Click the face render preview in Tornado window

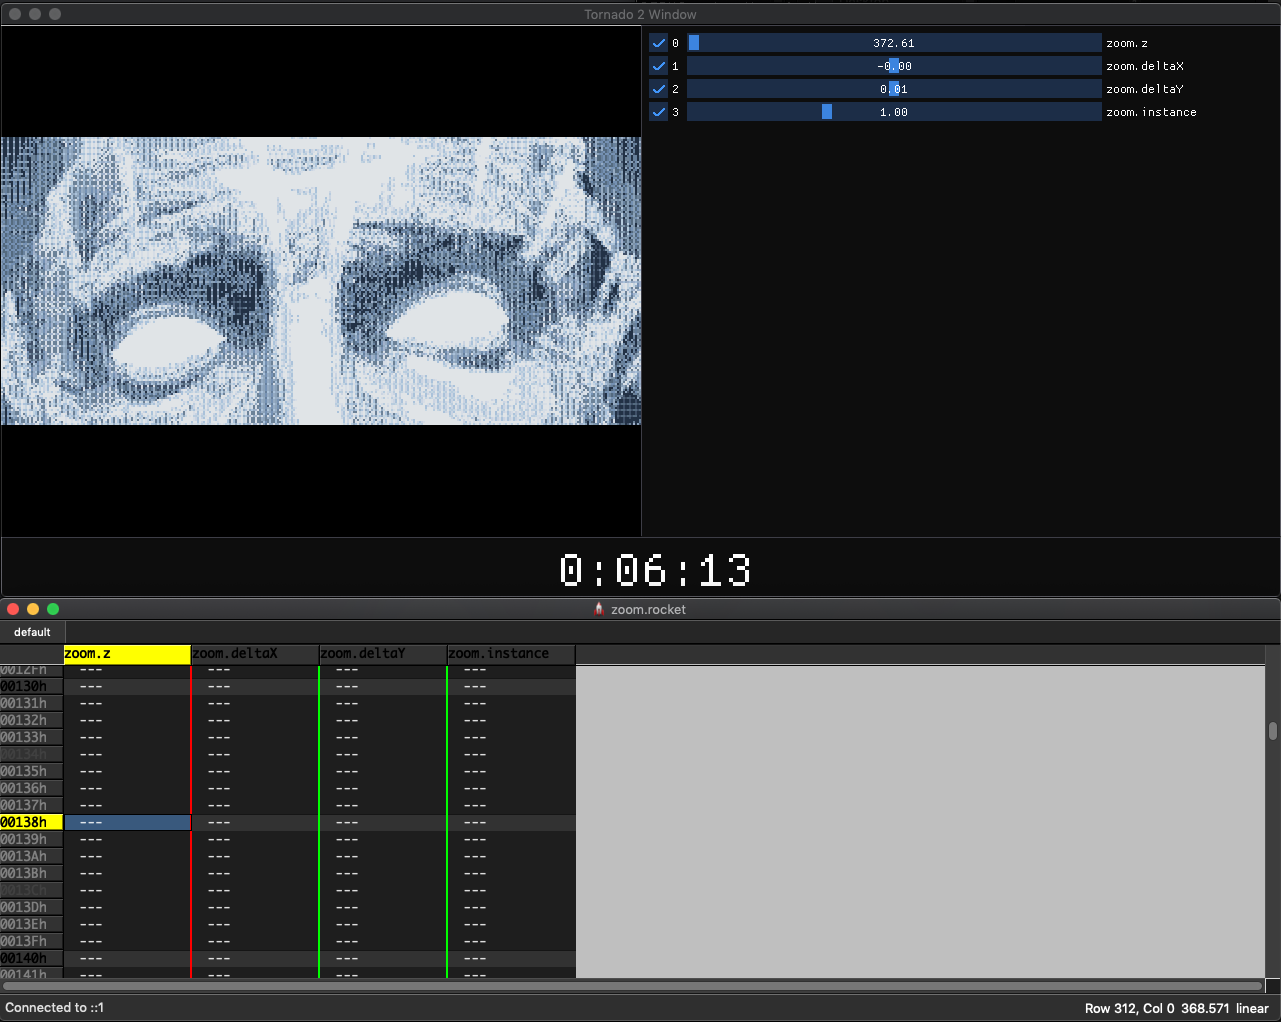[320, 281]
